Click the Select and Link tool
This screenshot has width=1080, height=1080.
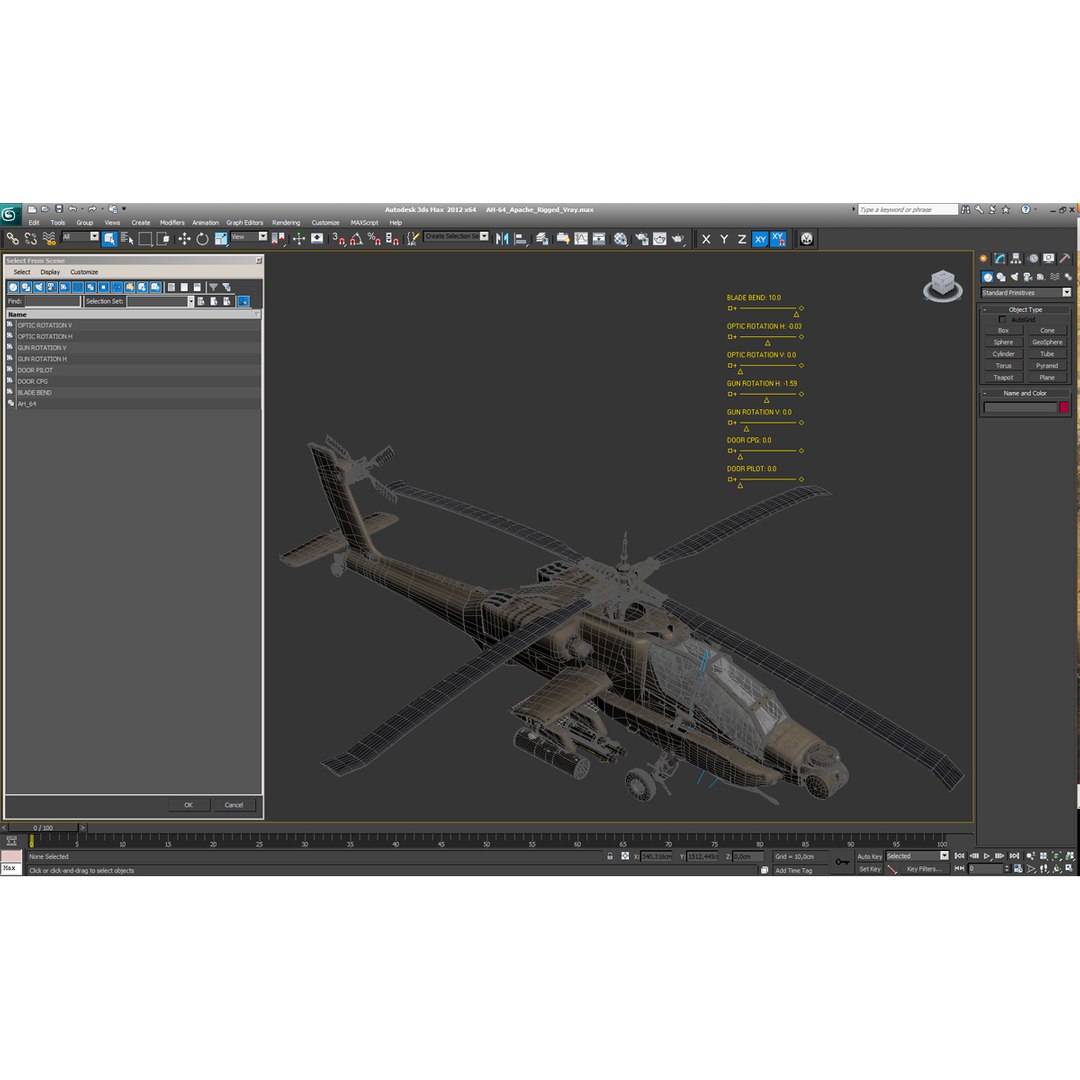12,239
